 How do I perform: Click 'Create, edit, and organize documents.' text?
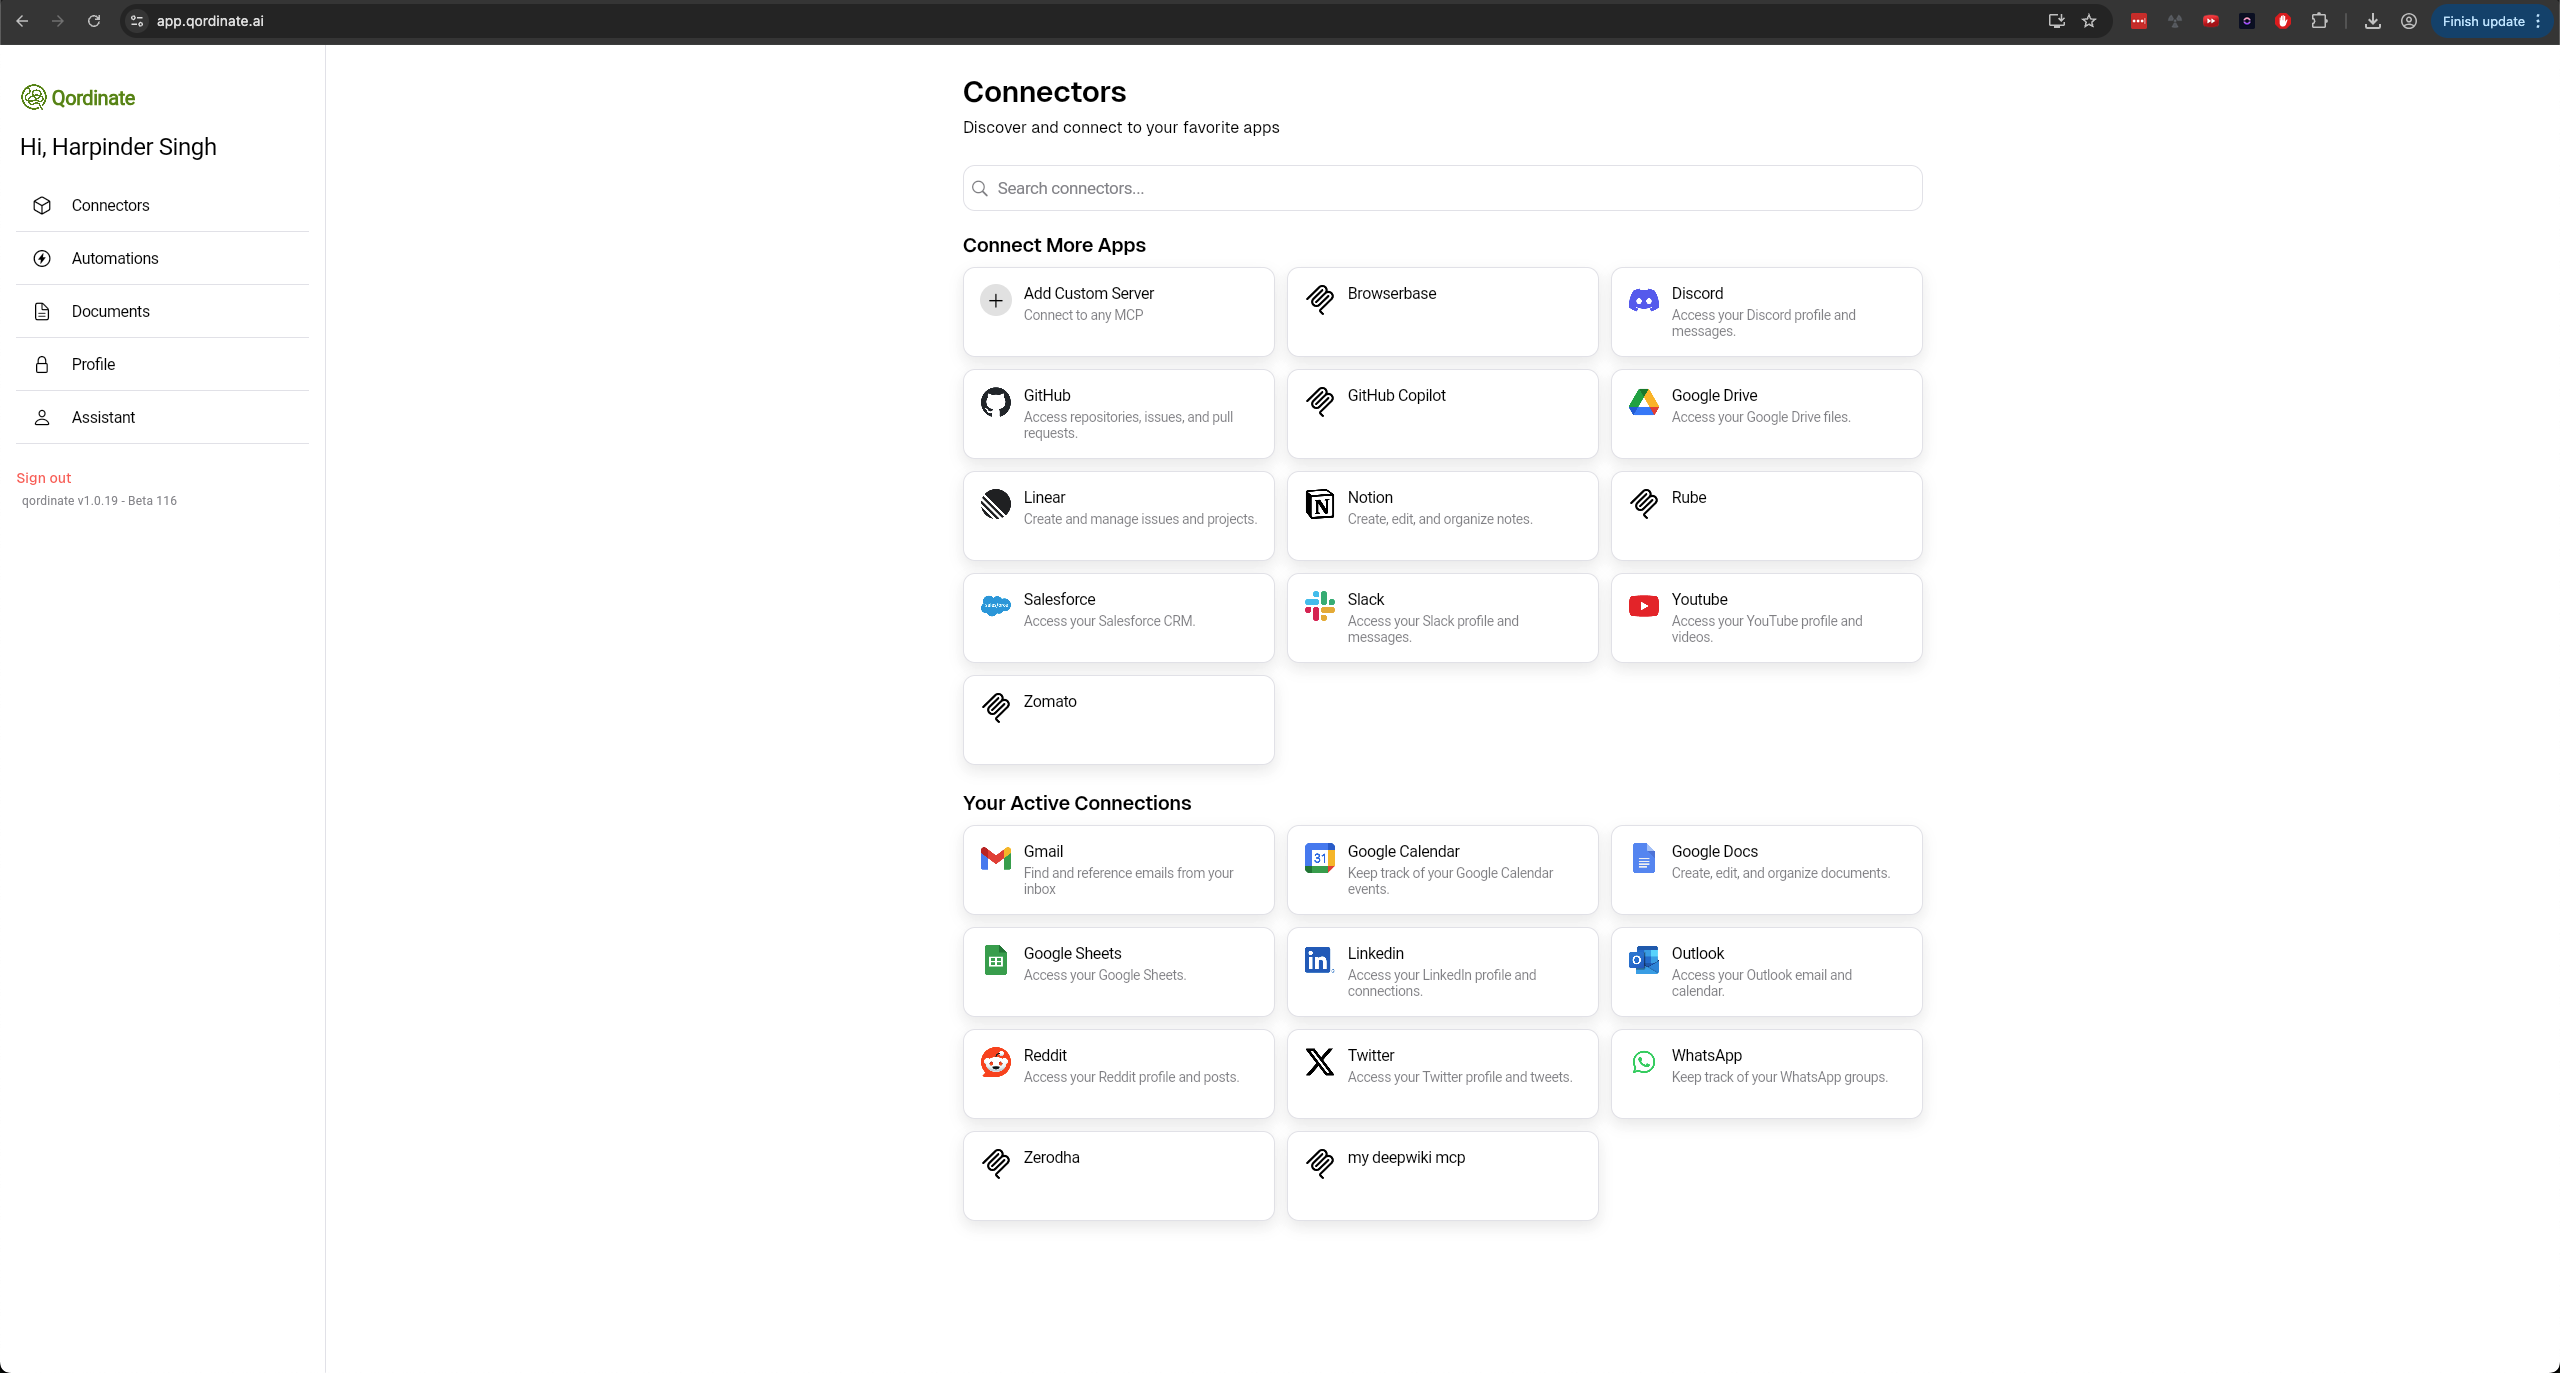click(x=1780, y=873)
